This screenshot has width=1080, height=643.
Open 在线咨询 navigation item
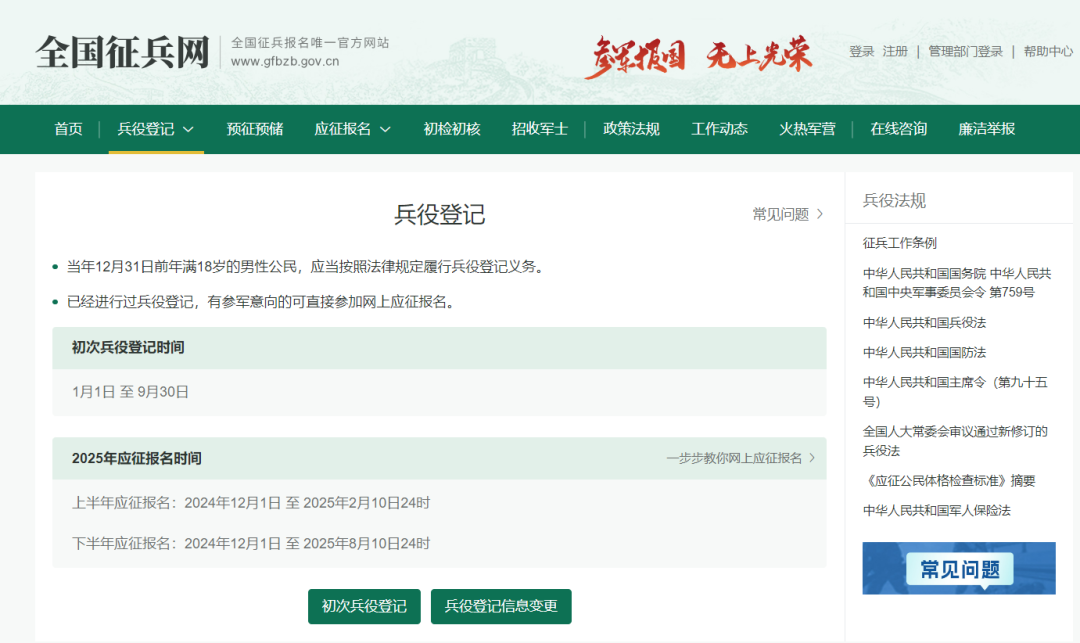point(898,129)
